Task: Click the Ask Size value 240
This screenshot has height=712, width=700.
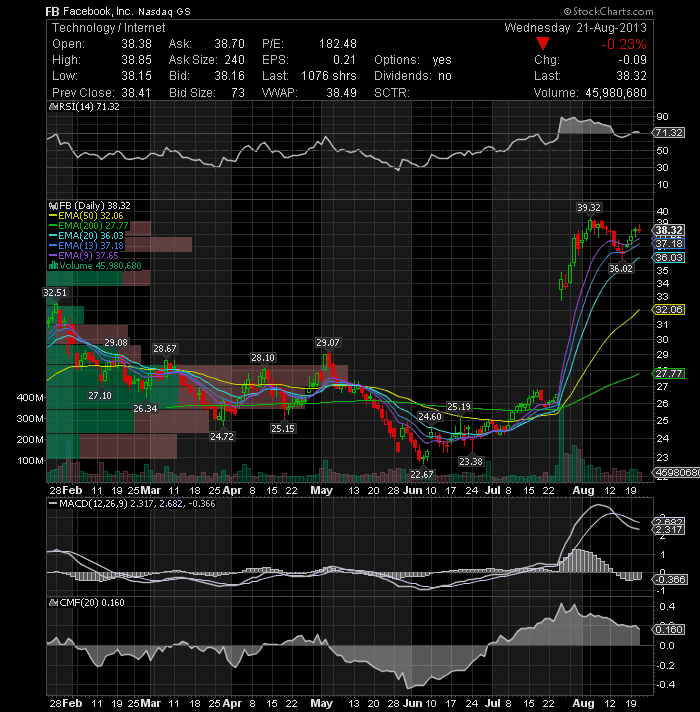Action: (235, 60)
